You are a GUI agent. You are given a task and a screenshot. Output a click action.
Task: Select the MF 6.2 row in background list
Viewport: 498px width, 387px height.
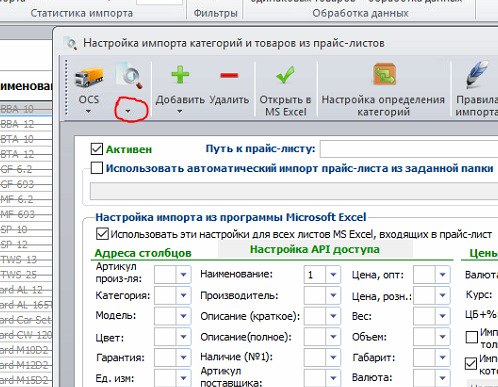point(26,199)
